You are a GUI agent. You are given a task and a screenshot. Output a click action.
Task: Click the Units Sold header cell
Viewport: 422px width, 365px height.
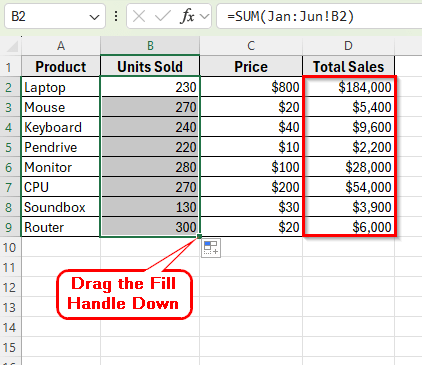click(x=150, y=67)
